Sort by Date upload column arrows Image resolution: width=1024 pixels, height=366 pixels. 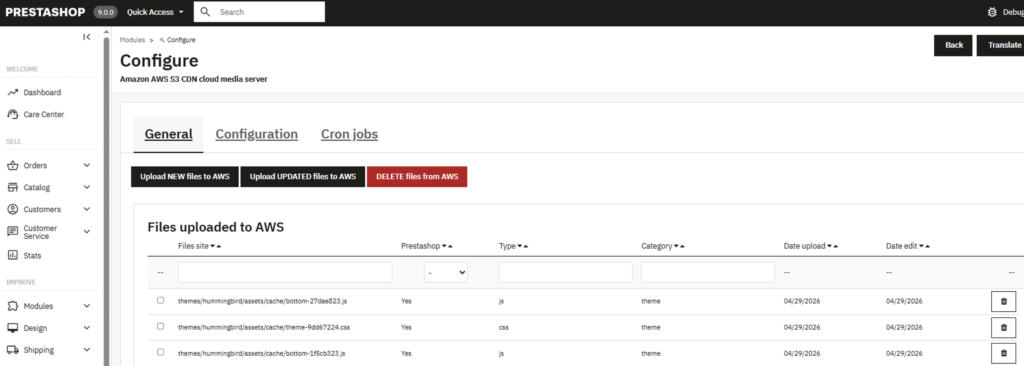click(833, 246)
